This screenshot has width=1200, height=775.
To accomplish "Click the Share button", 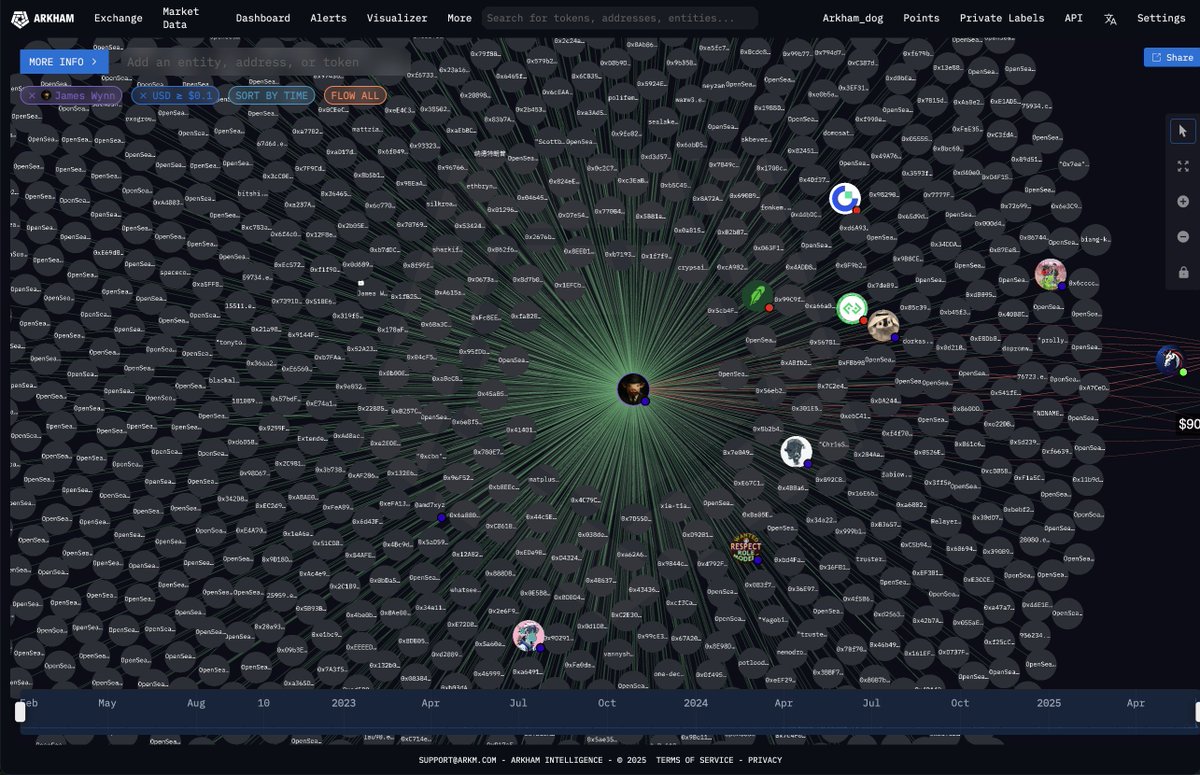I will click(1171, 58).
